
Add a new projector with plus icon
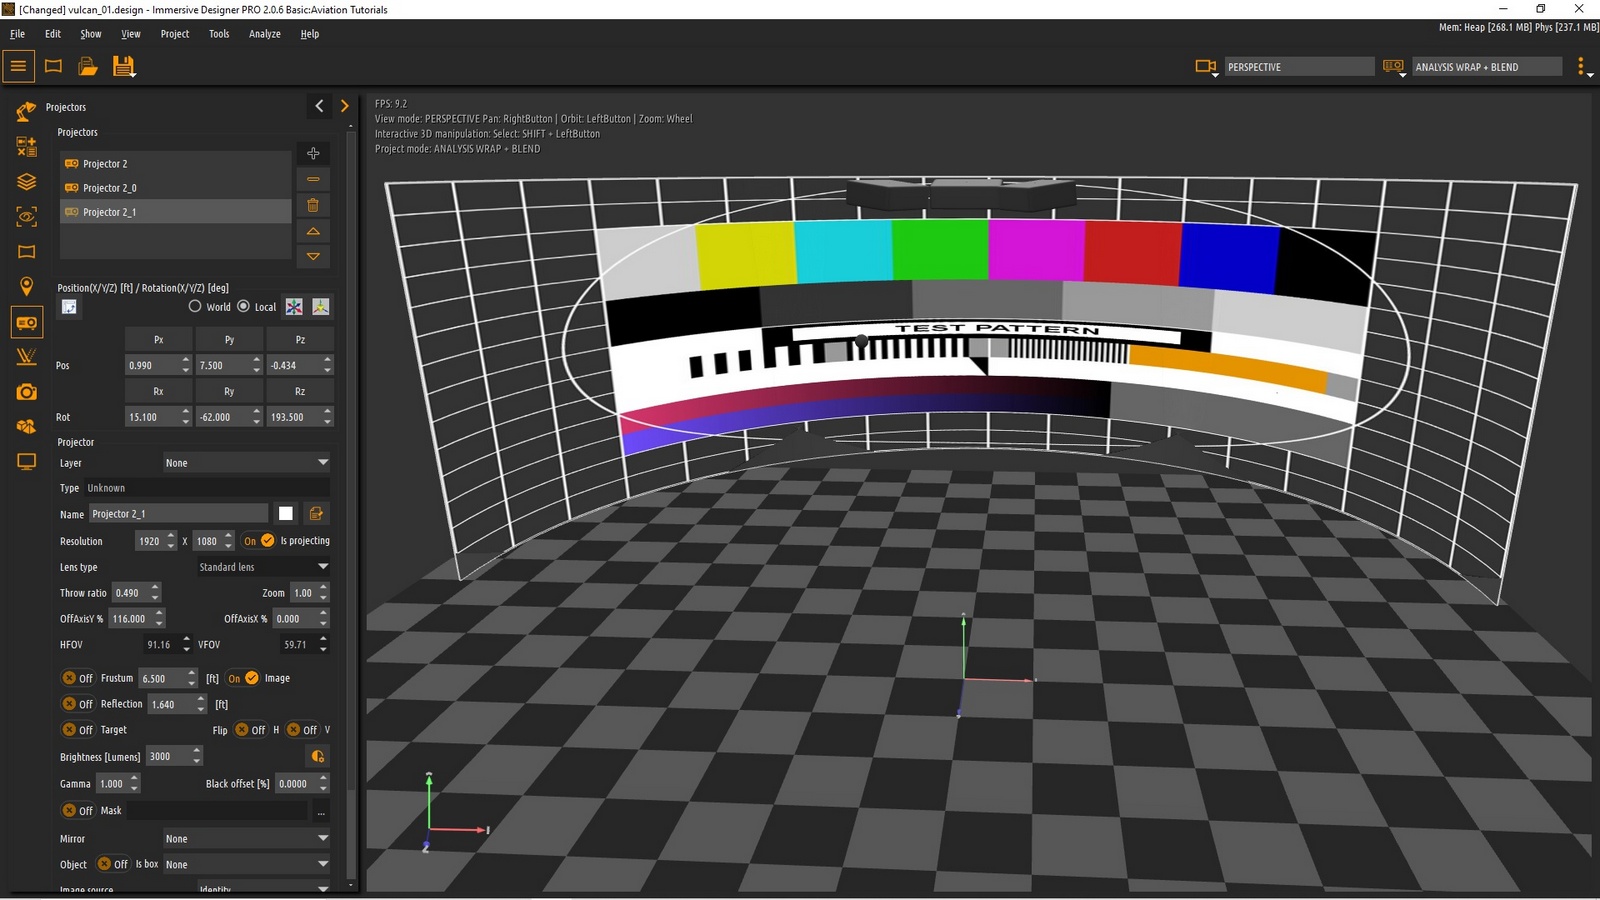313,153
